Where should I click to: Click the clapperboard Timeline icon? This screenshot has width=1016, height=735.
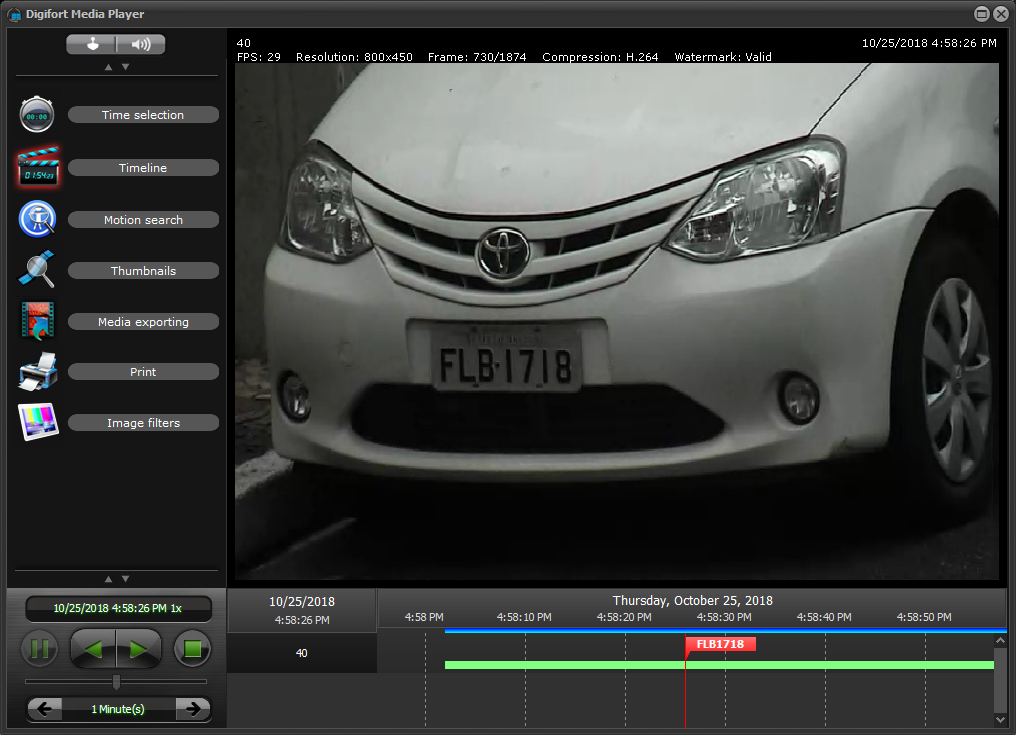38,167
